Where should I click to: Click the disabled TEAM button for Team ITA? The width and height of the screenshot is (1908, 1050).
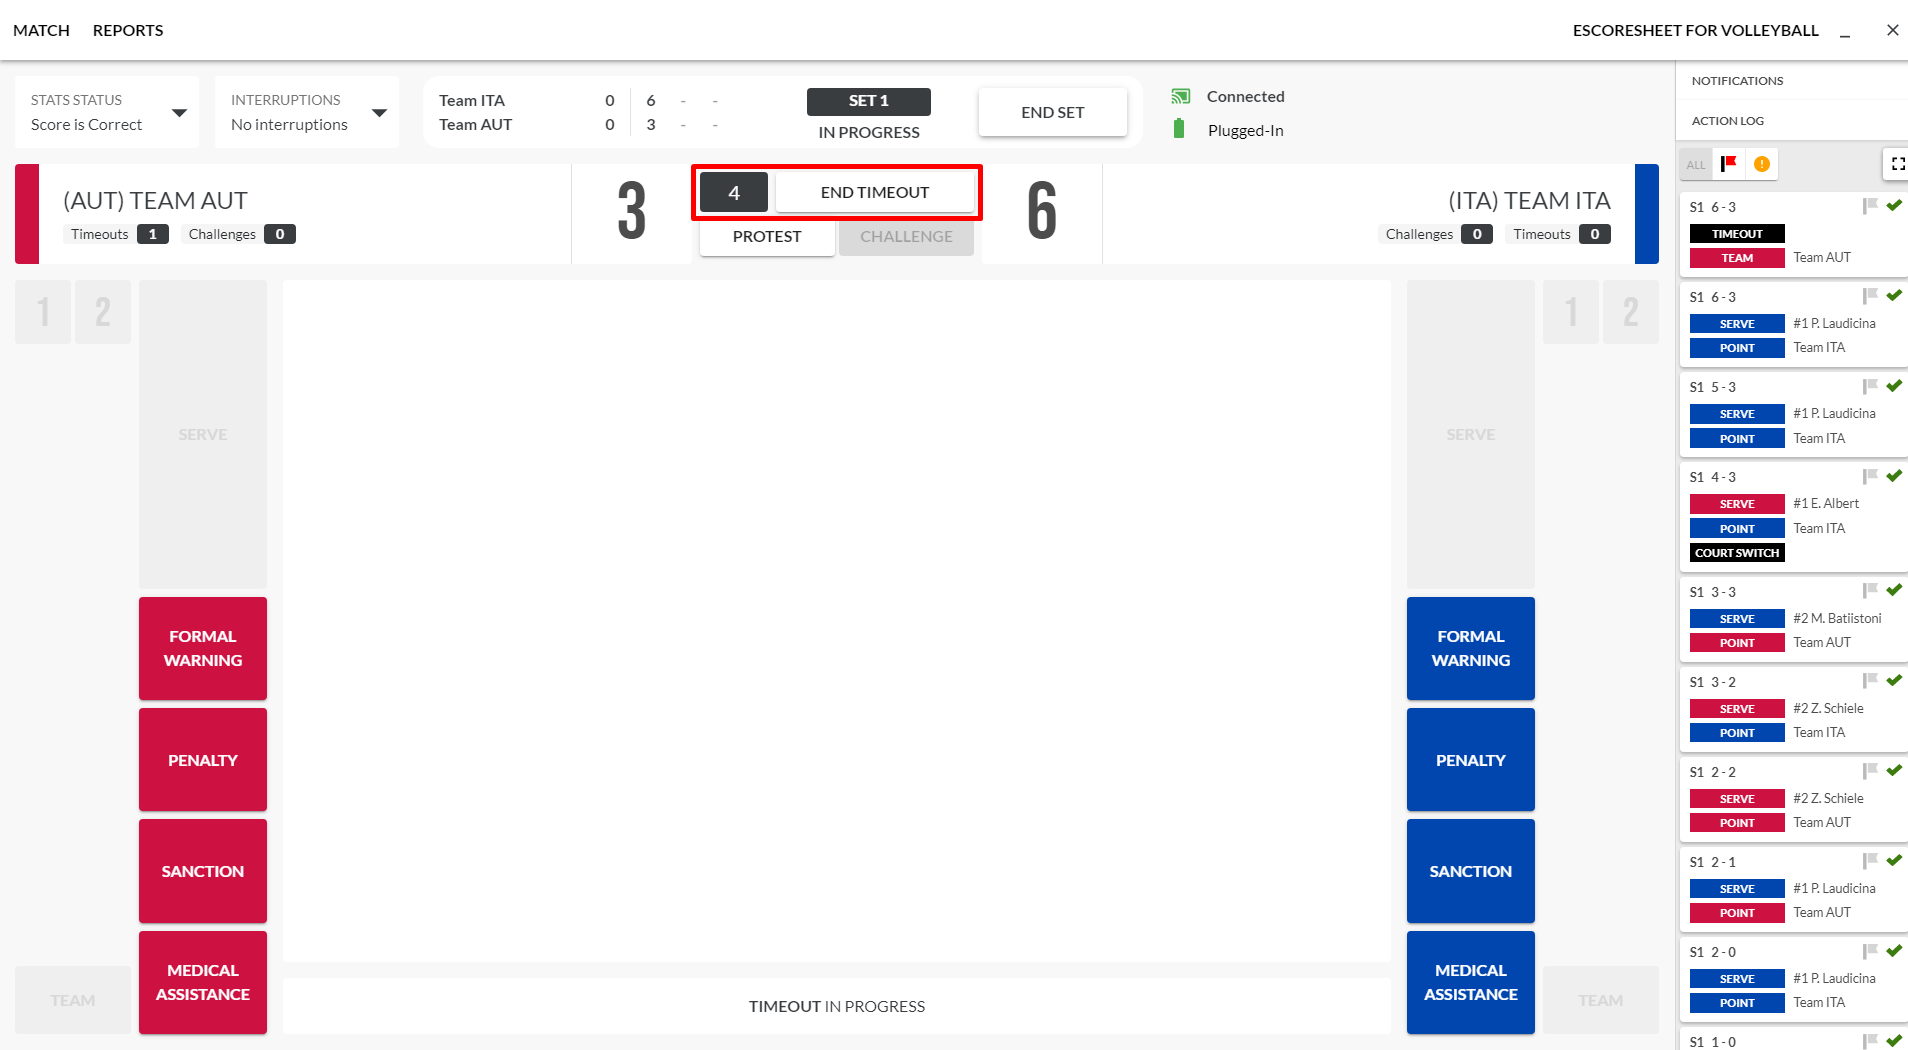1601,1000
